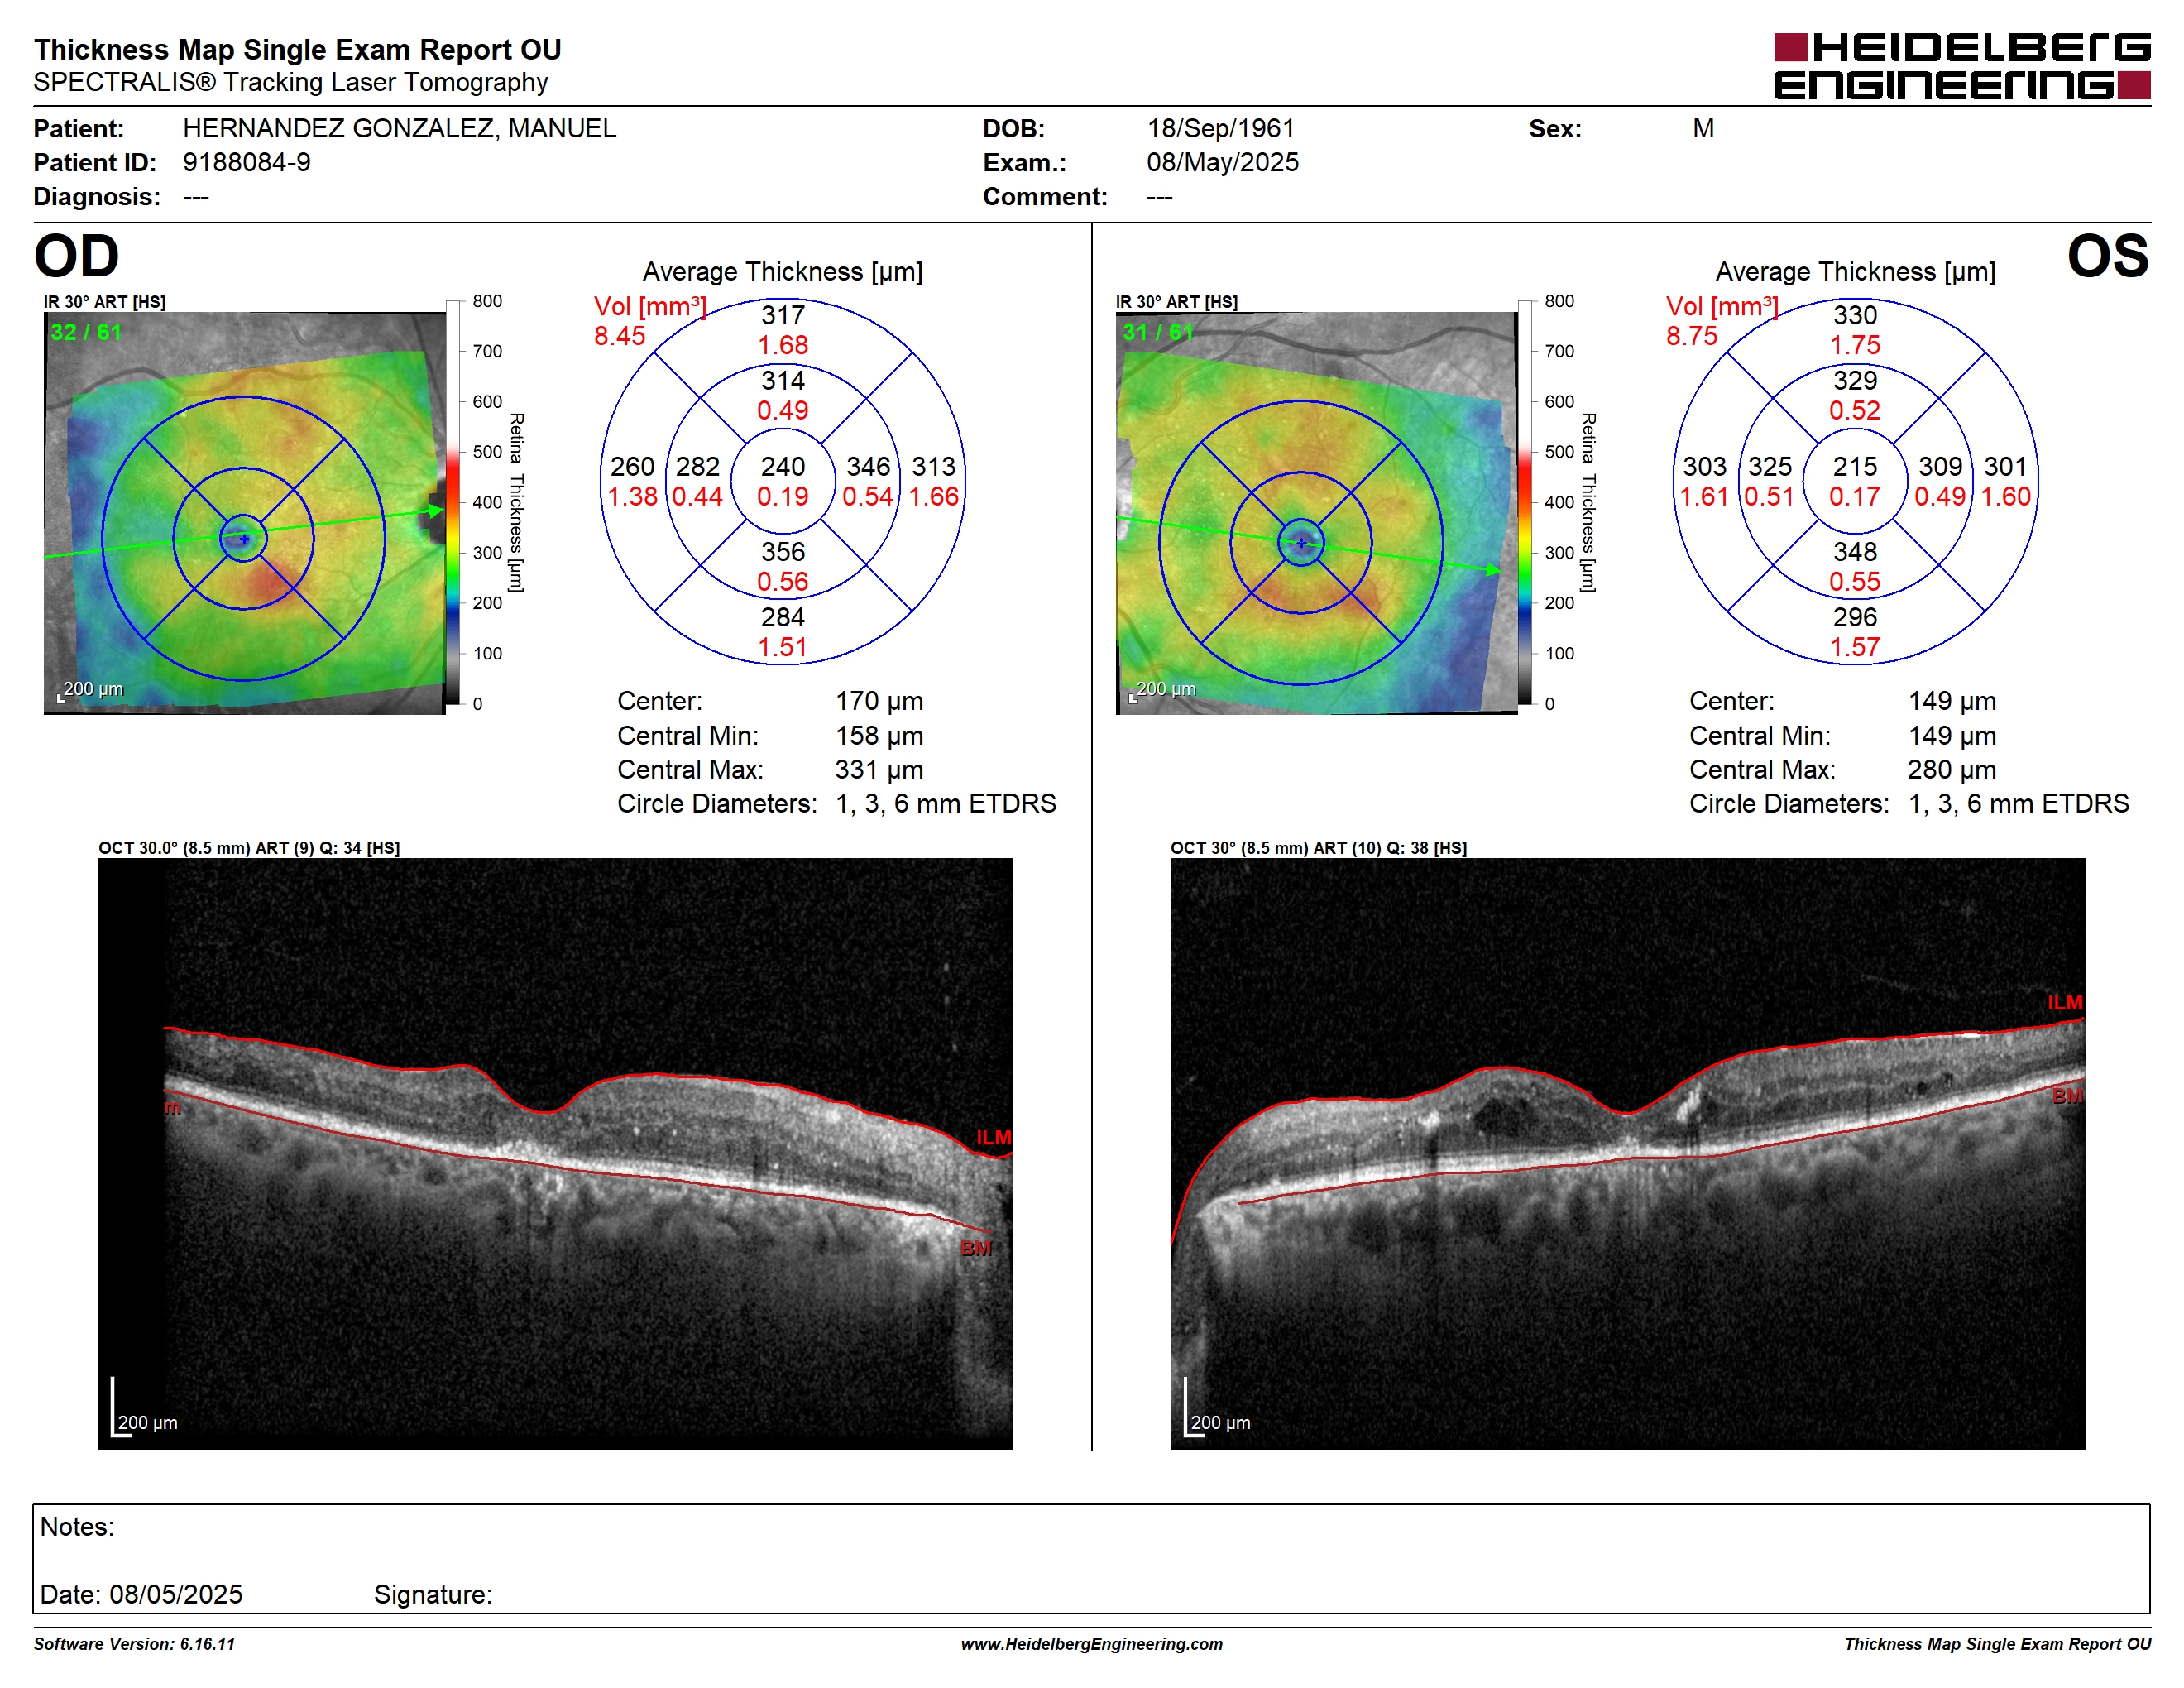
Task: Click OS outer nasal thickness 303
Action: tap(1705, 467)
